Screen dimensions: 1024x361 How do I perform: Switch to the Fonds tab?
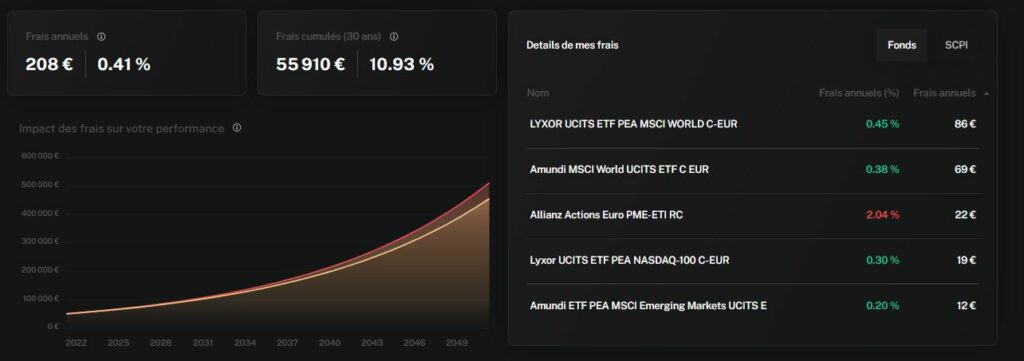click(x=901, y=45)
